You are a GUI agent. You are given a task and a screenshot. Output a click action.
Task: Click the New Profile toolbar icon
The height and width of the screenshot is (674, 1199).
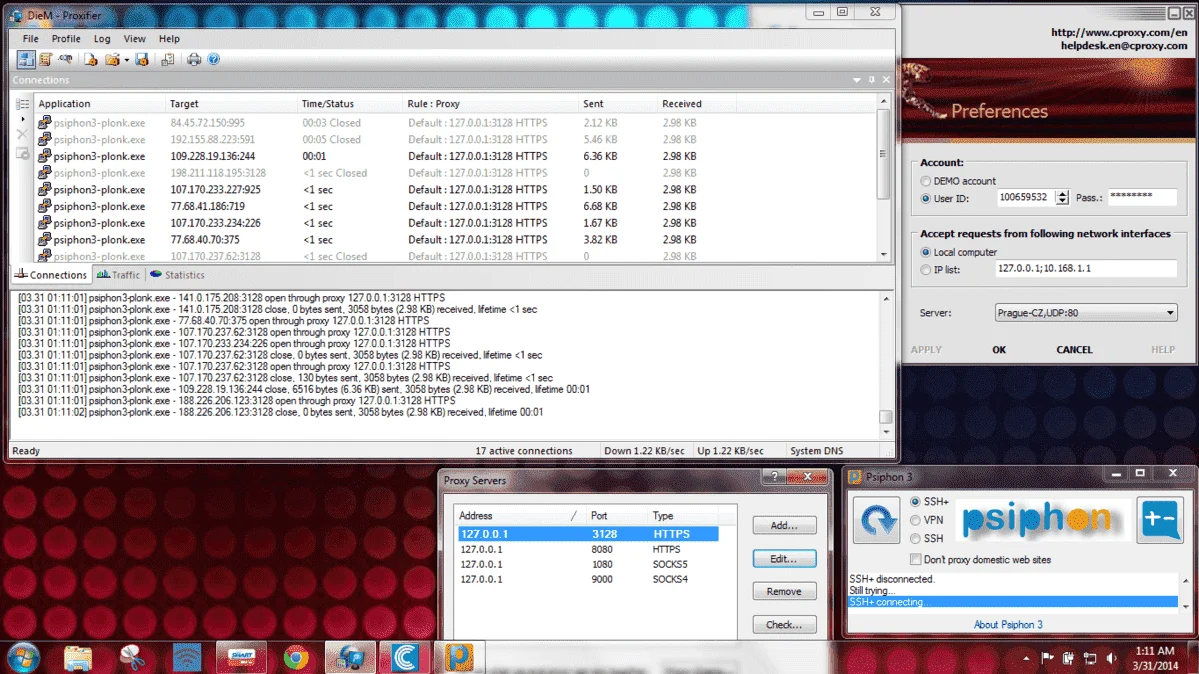[x=91, y=59]
